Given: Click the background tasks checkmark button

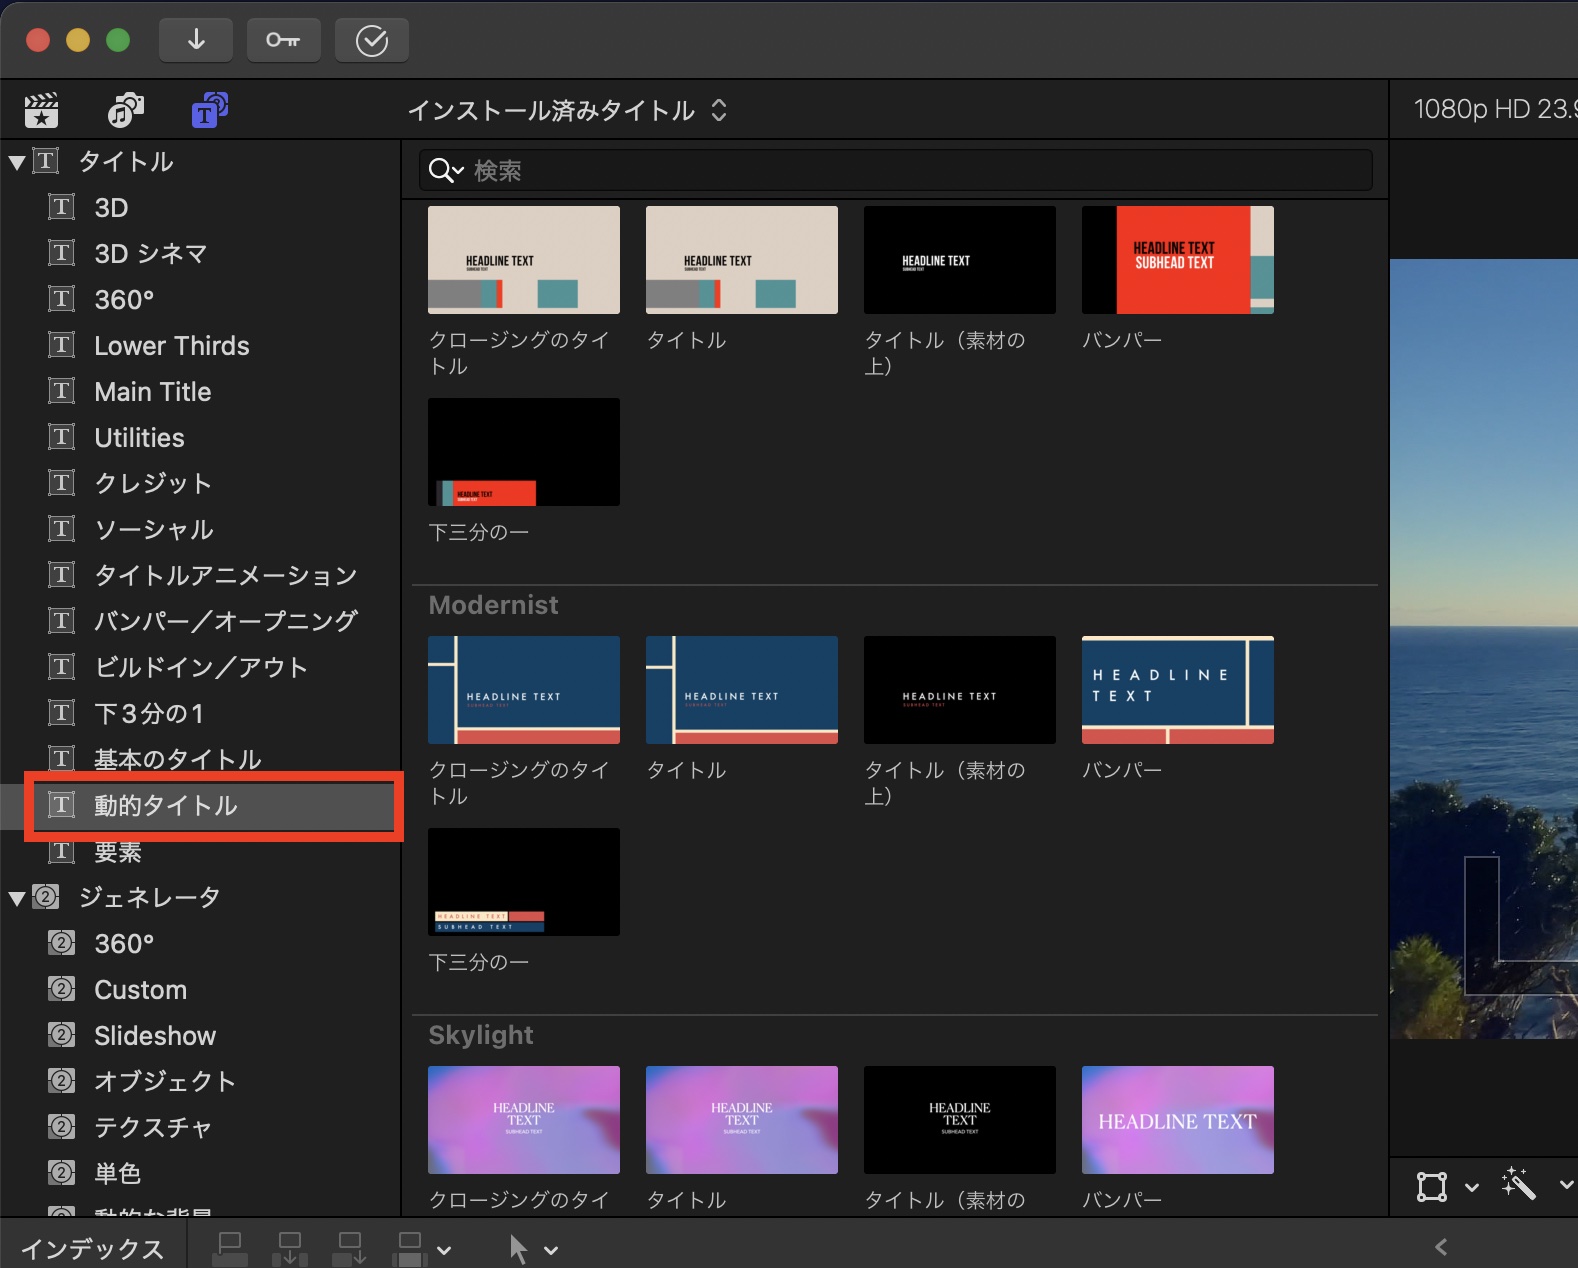Looking at the screenshot, I should pos(371,40).
